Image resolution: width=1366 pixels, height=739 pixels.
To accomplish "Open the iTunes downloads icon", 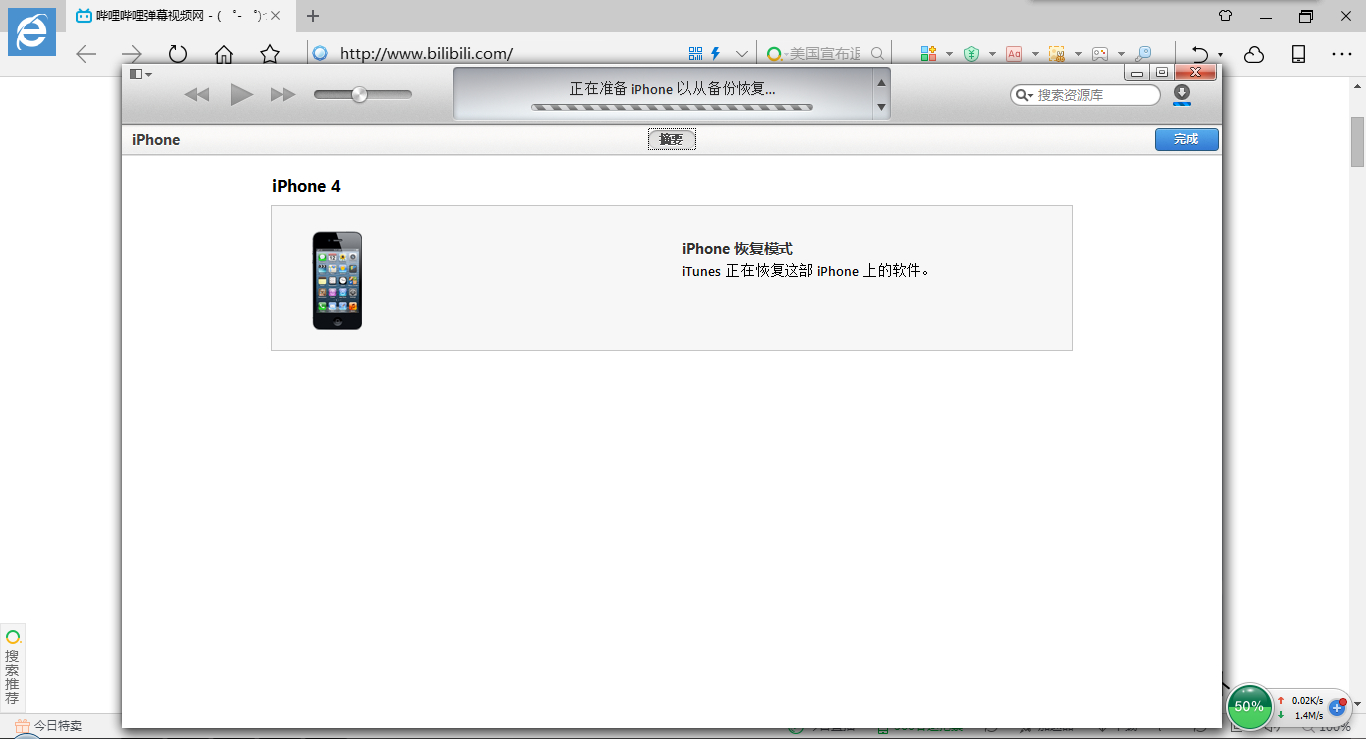I will pos(1182,94).
